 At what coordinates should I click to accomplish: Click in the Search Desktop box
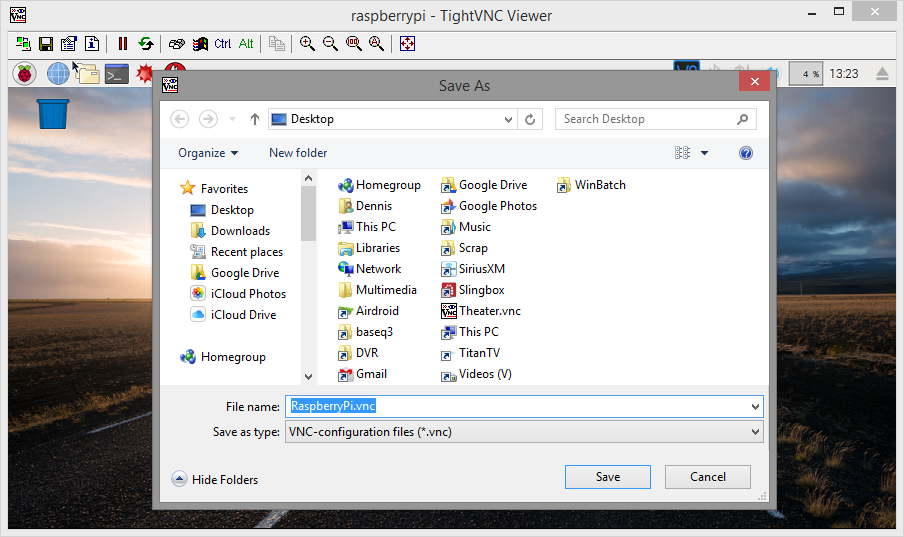click(x=656, y=119)
